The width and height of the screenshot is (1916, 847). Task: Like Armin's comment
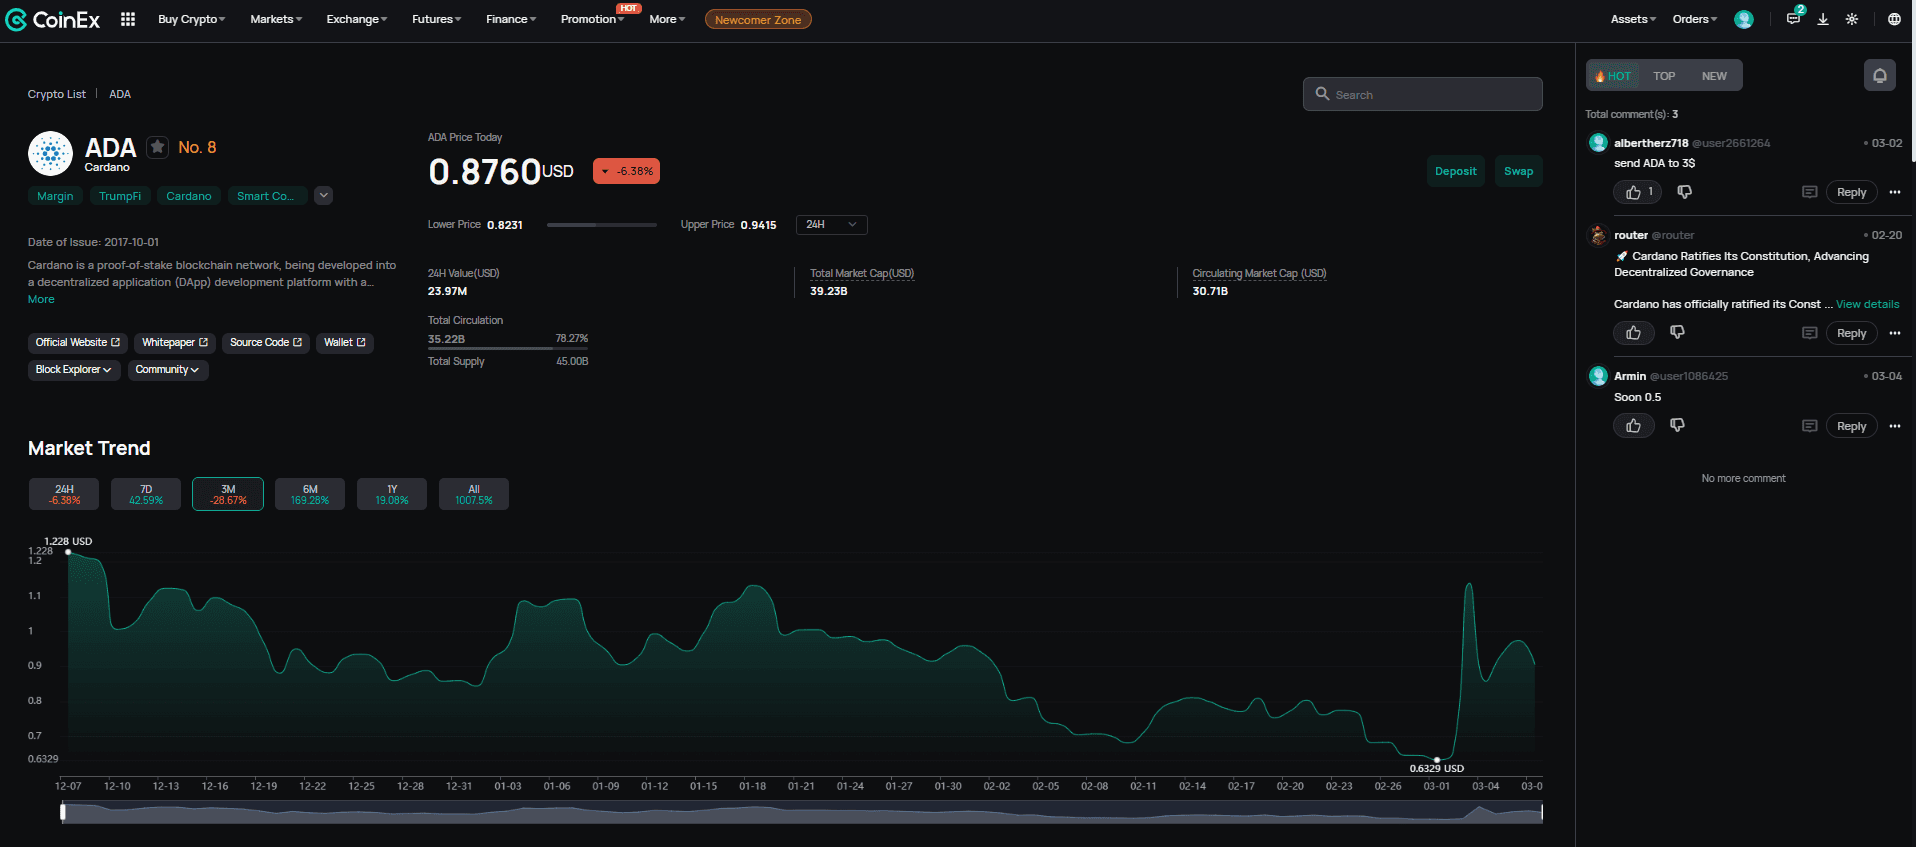click(x=1633, y=426)
